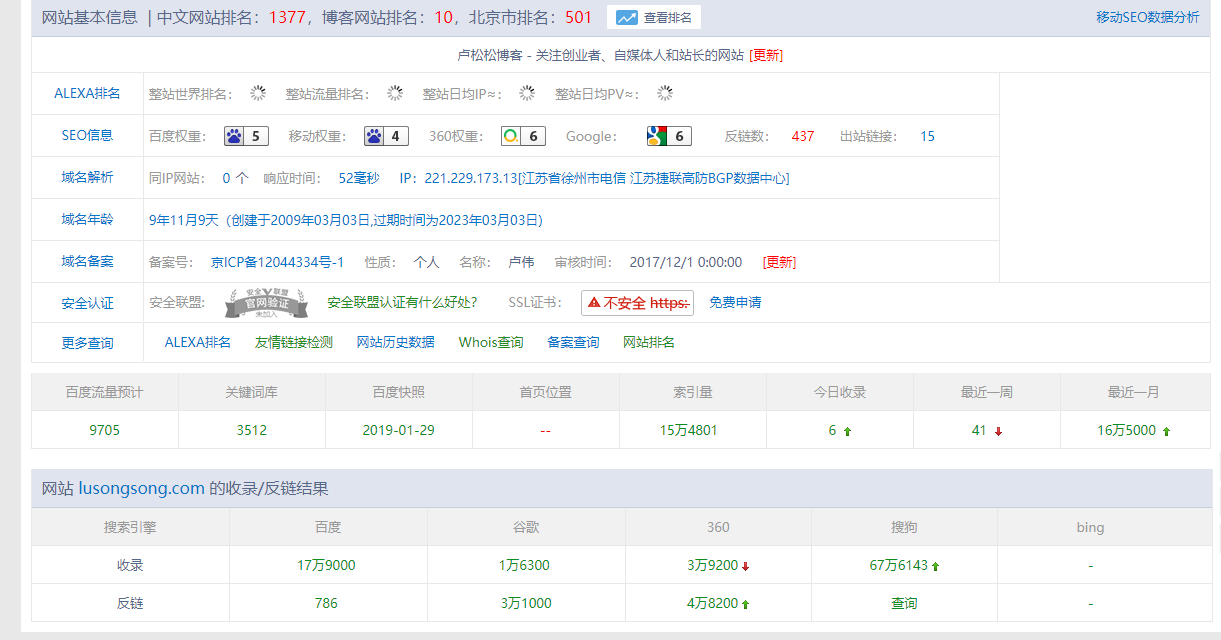Click 博客网站排名 value 10
The image size is (1221, 640).
tap(444, 17)
